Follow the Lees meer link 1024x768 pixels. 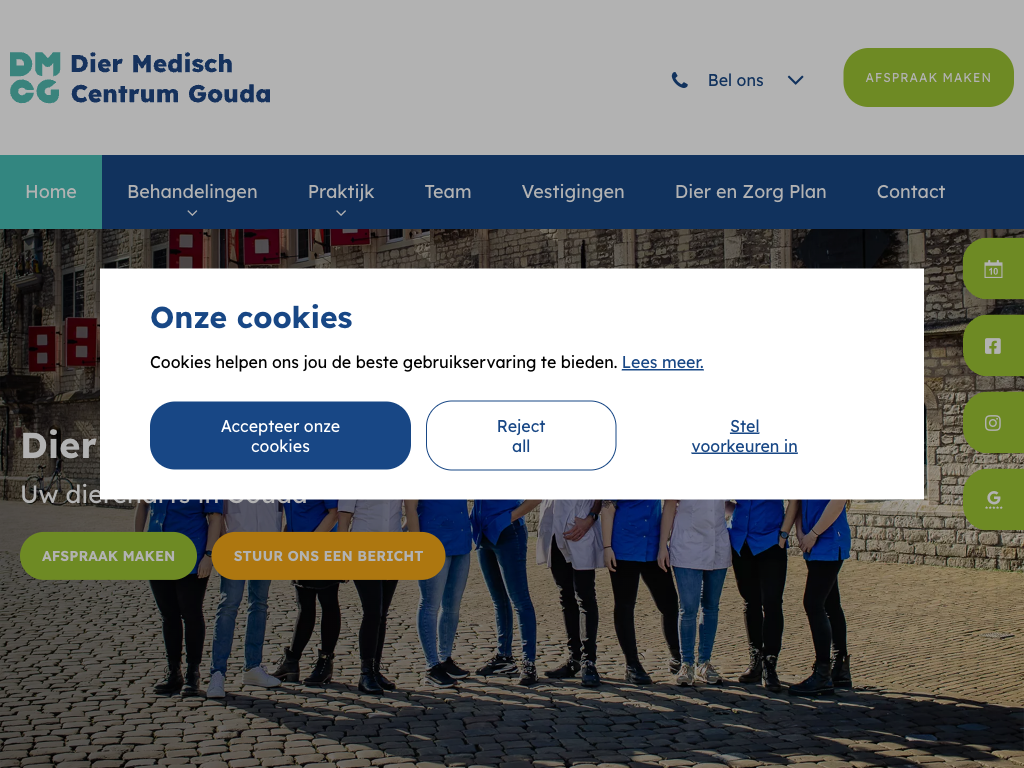[662, 362]
